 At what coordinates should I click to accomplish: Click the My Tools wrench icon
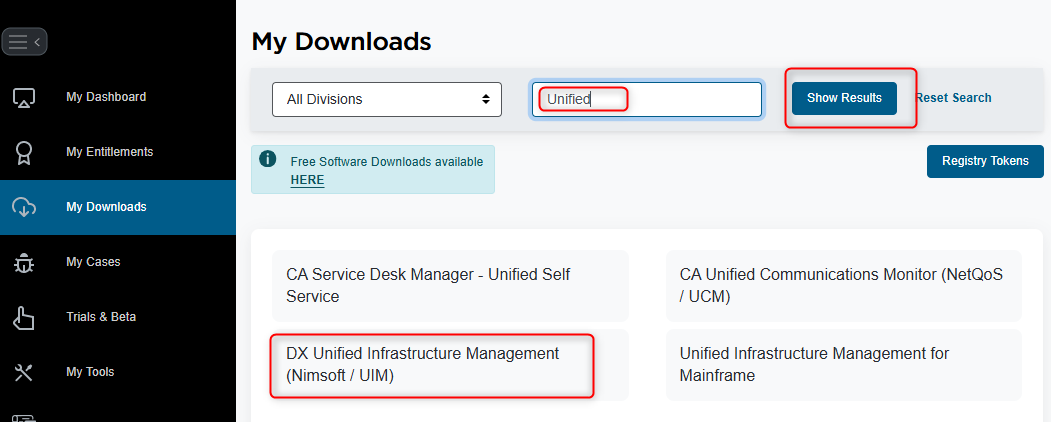coord(24,372)
